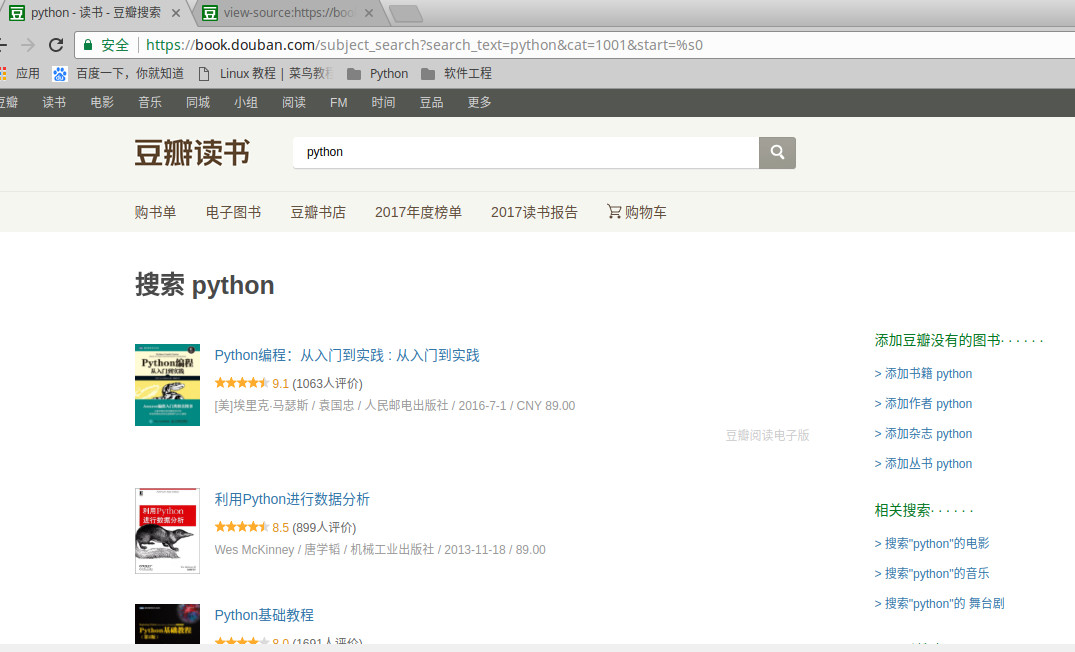Open the 购书单 link
The height and width of the screenshot is (652, 1075).
click(156, 212)
